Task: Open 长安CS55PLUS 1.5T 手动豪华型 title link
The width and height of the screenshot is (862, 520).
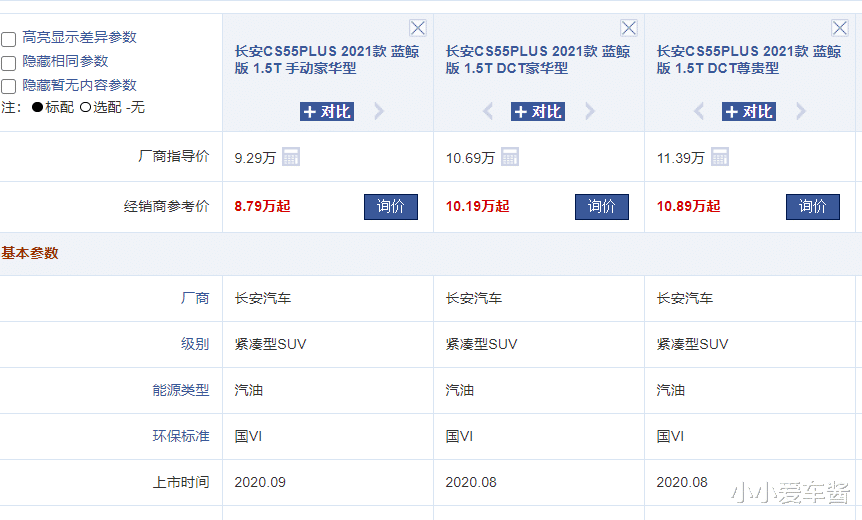Action: (x=327, y=60)
